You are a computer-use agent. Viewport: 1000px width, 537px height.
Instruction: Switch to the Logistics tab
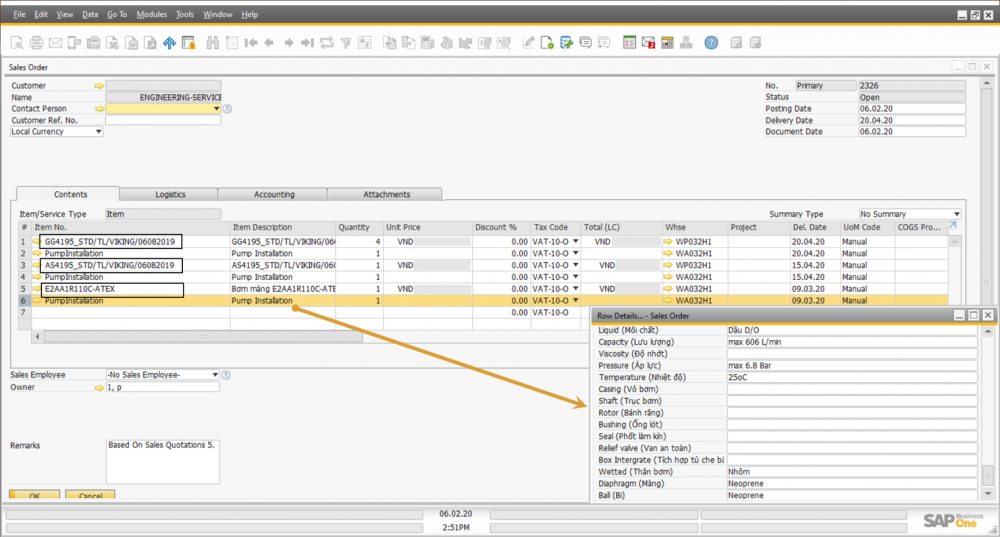pos(170,195)
